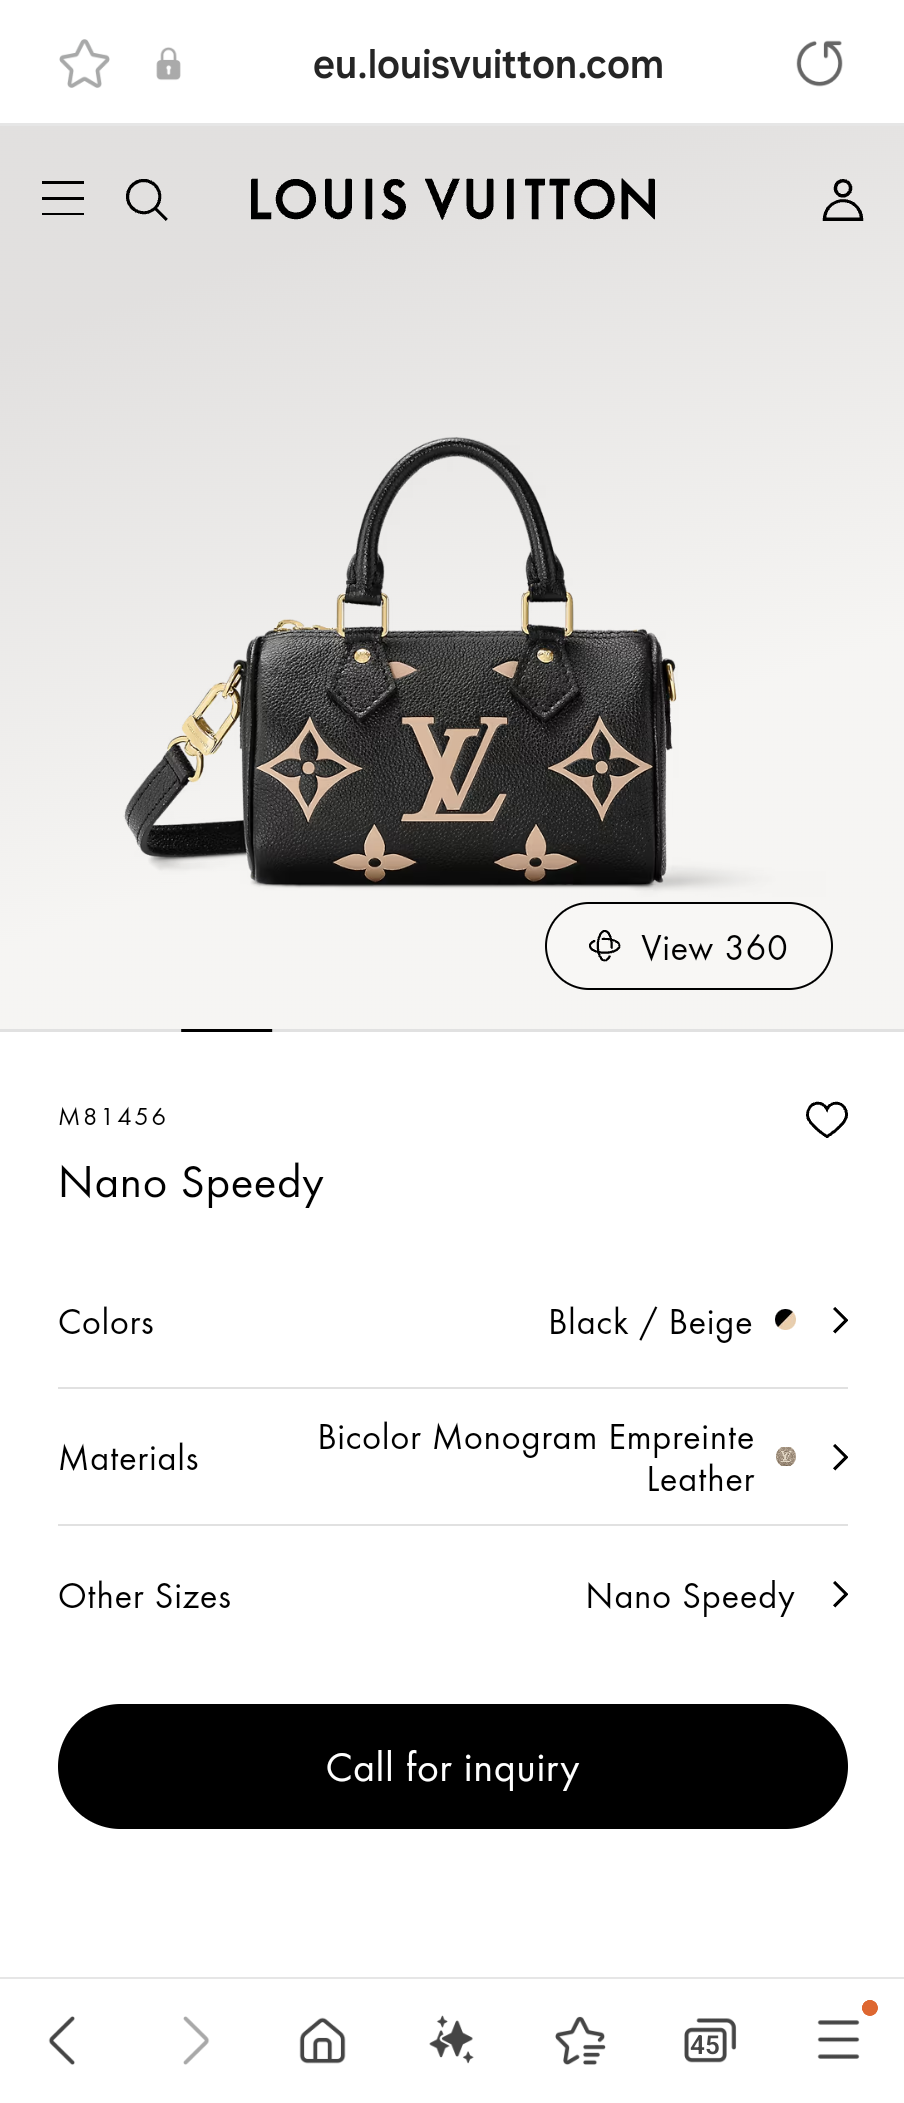Expand the Colors selection row

tap(451, 1321)
